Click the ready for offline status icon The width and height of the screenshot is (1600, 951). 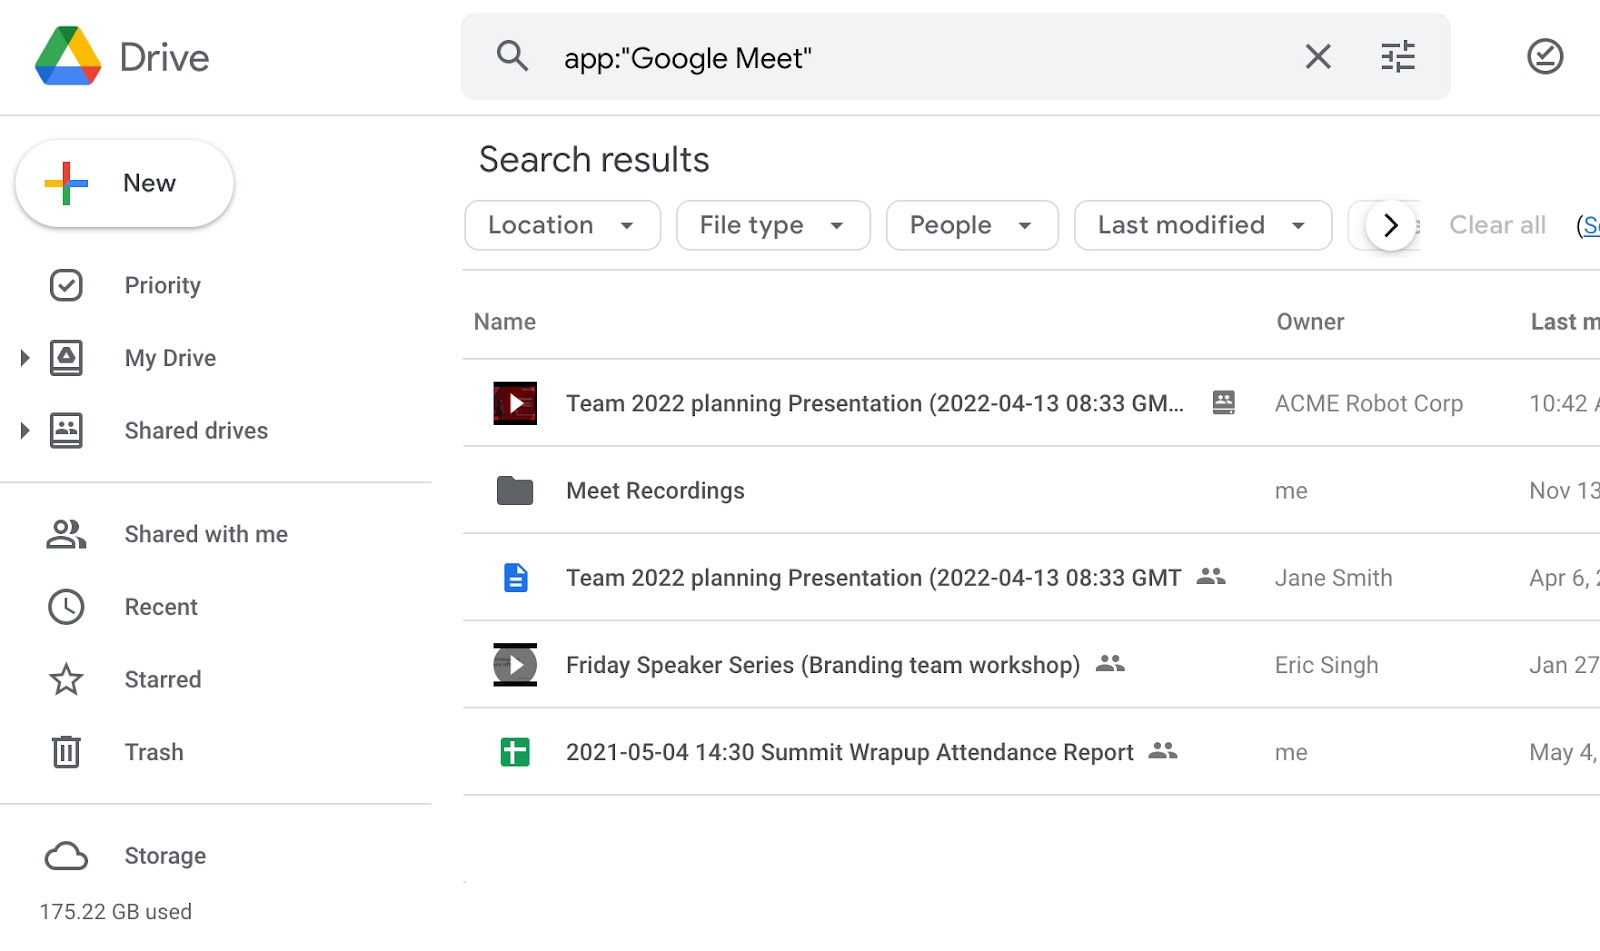click(1544, 57)
